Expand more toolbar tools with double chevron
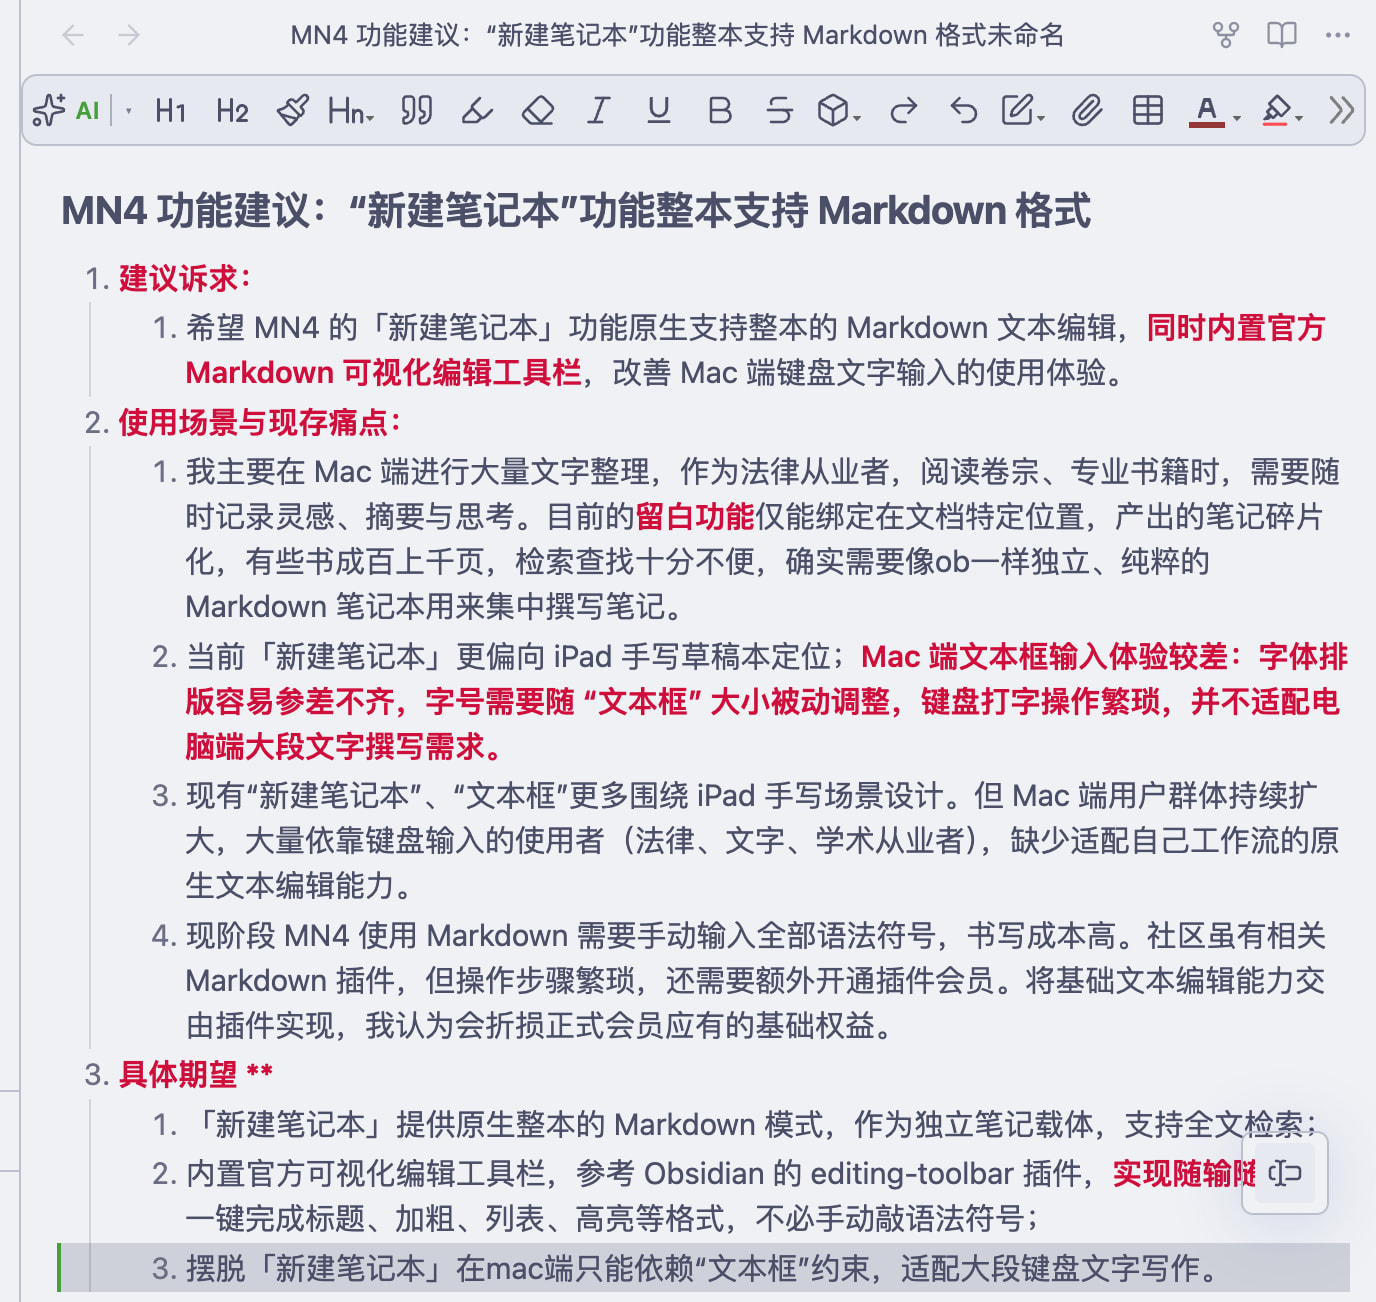This screenshot has width=1376, height=1302. pos(1341,110)
